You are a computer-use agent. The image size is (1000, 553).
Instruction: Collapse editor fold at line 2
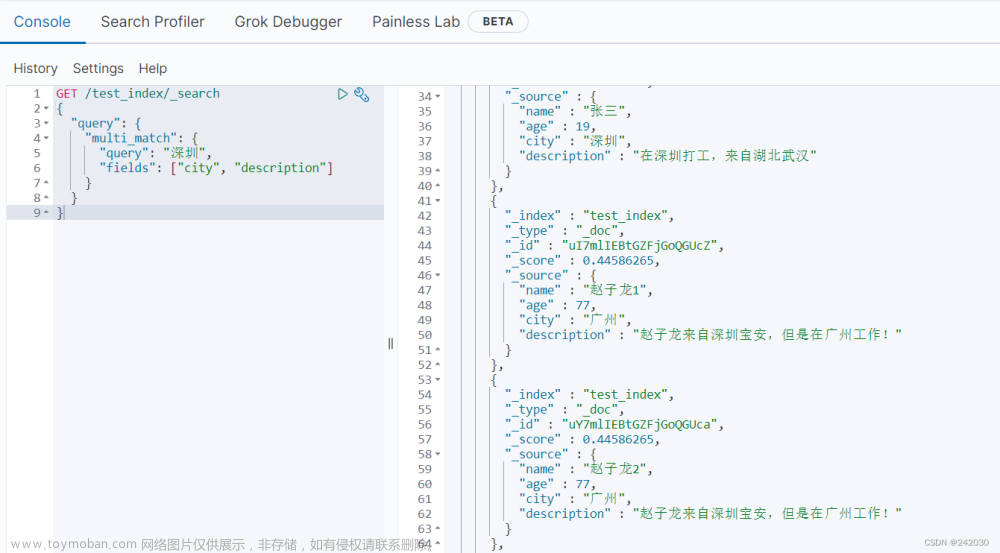46,108
